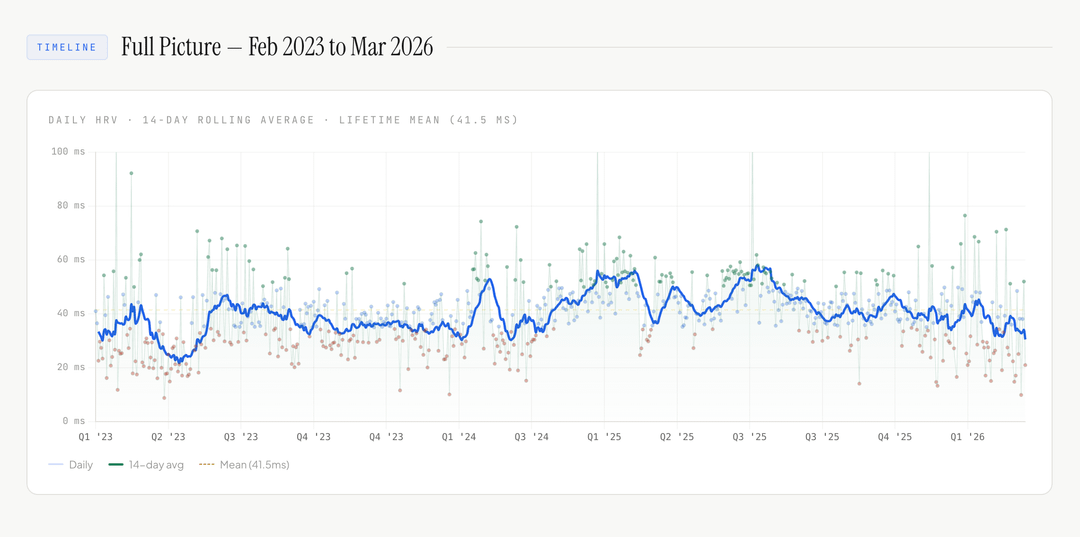This screenshot has height=537, width=1080.
Task: Click the Q3 '23 axis tick label
Action: 241,437
